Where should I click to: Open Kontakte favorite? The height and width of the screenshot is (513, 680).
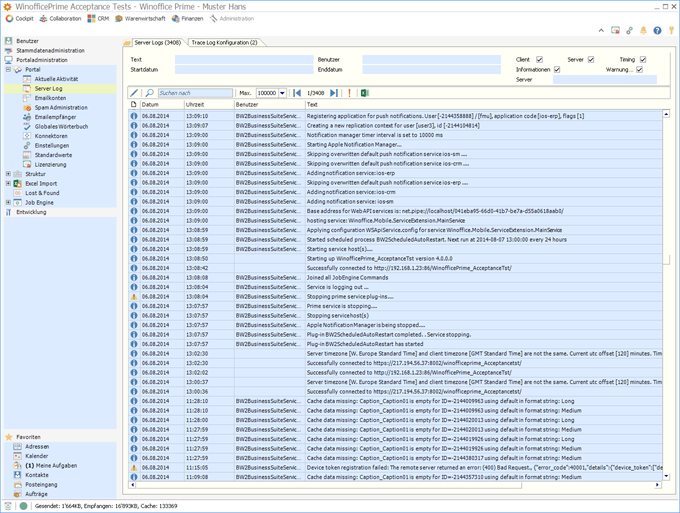(37, 475)
